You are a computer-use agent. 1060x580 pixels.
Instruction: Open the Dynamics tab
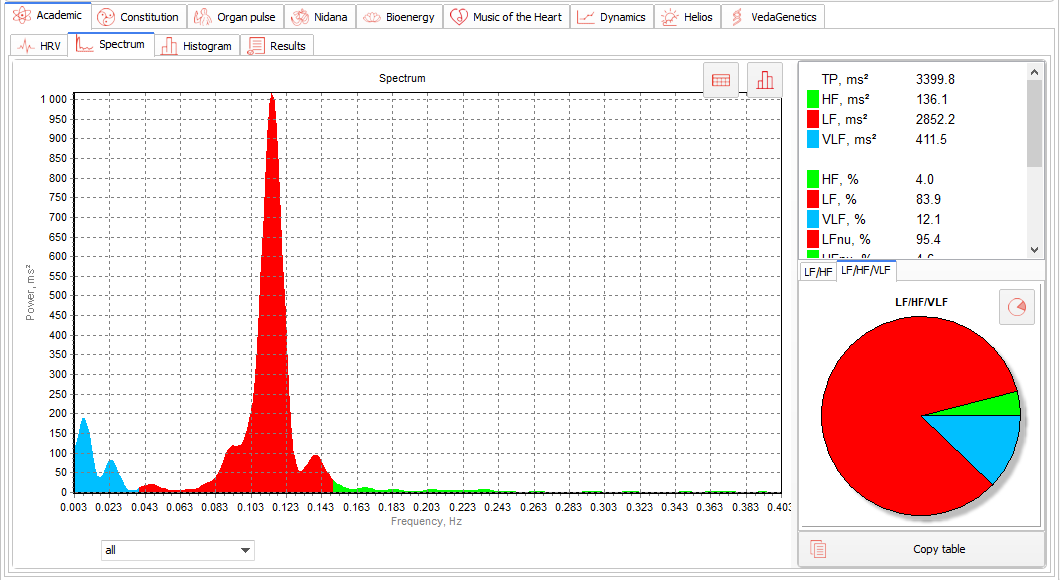(612, 17)
